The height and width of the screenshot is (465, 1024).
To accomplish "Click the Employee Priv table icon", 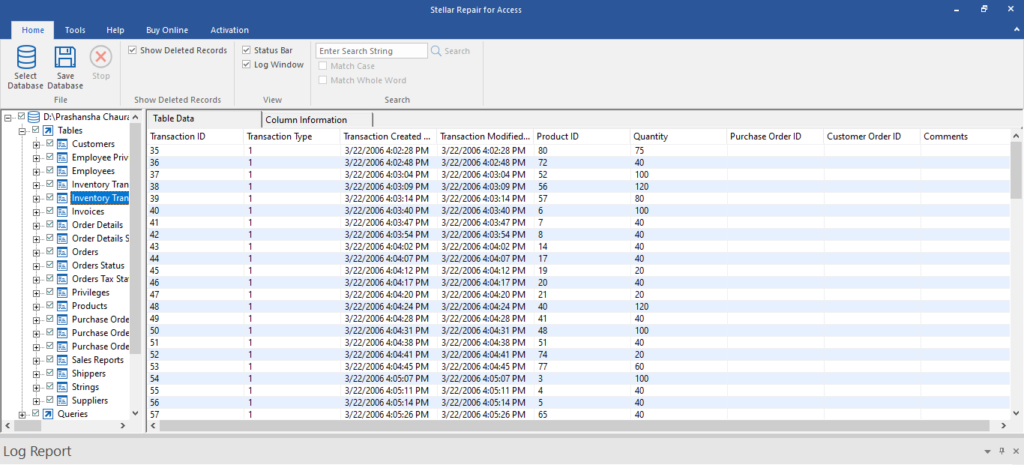I will [62, 157].
